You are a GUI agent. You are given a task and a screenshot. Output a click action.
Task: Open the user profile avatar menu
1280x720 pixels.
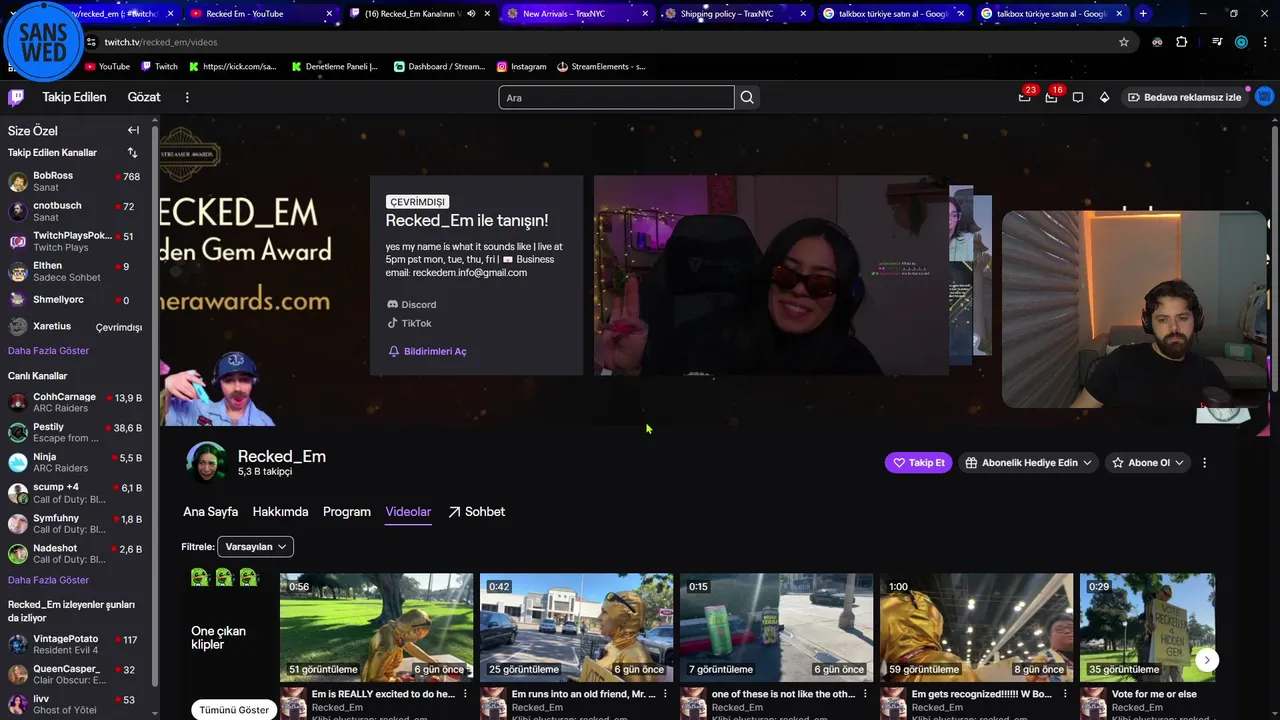(1264, 97)
